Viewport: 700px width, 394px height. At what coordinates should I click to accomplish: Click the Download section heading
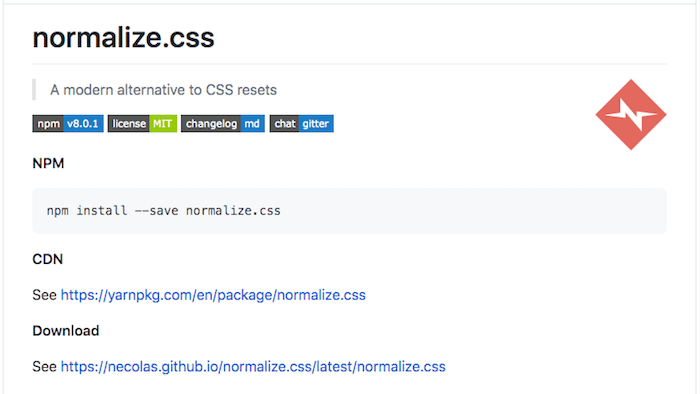[66, 331]
